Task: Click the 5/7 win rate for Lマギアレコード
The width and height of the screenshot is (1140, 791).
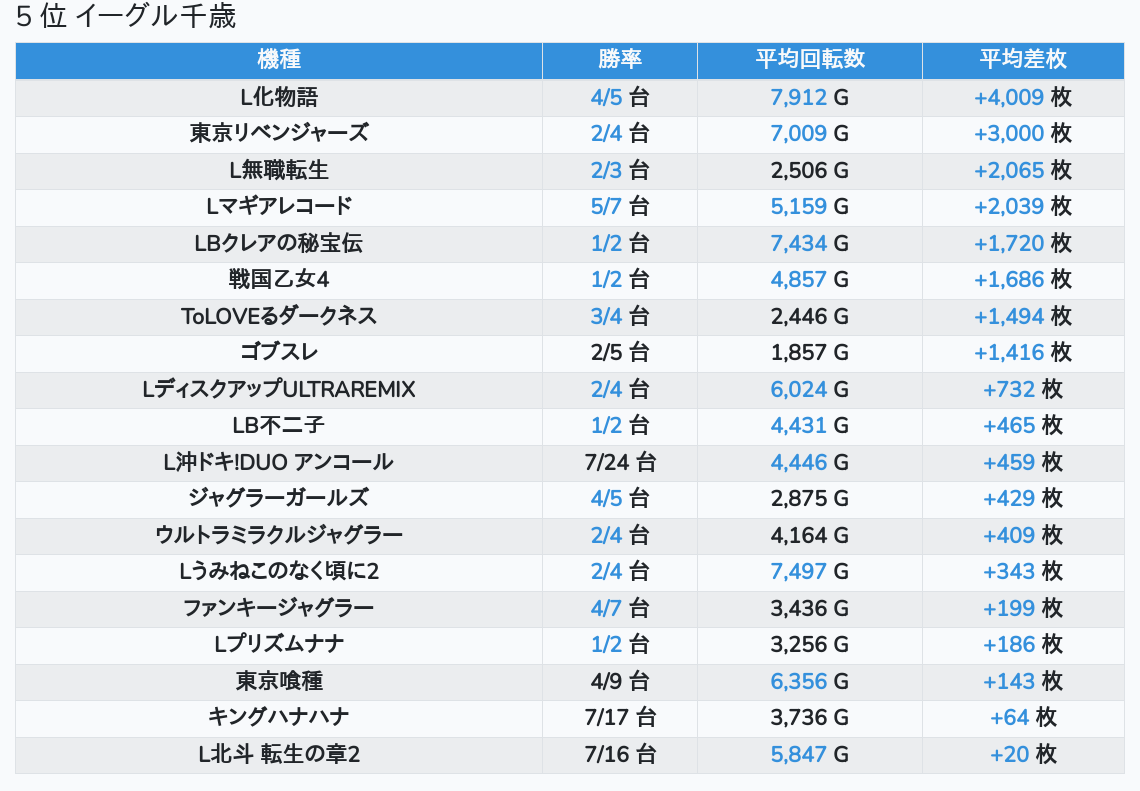Action: [606, 206]
